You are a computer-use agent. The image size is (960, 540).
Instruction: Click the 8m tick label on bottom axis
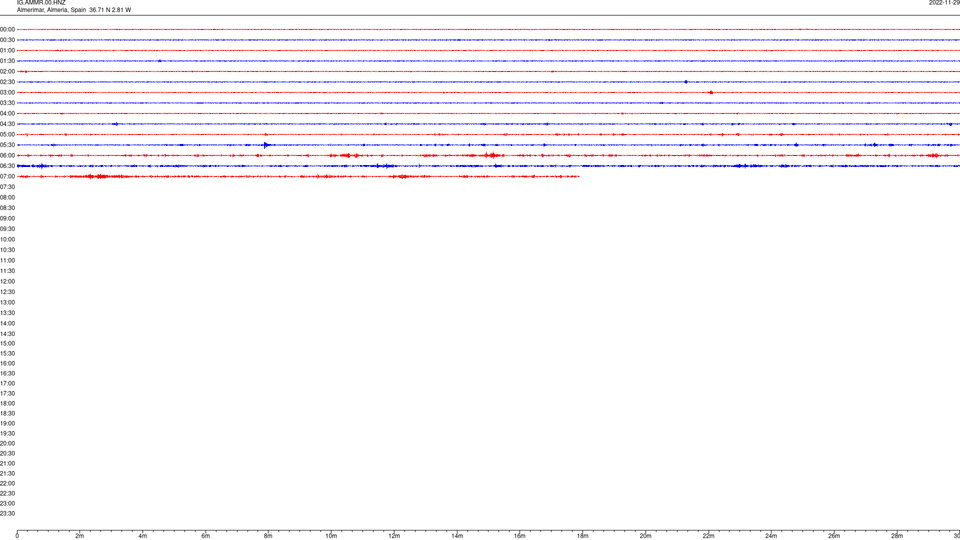click(x=268, y=536)
